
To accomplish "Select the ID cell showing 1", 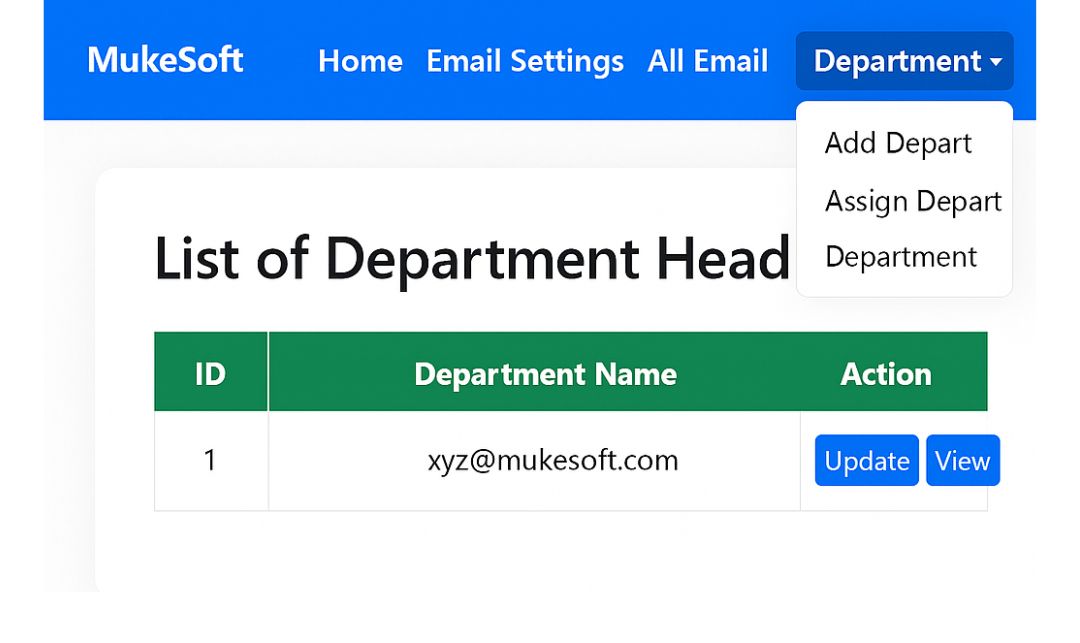I will click(x=211, y=461).
